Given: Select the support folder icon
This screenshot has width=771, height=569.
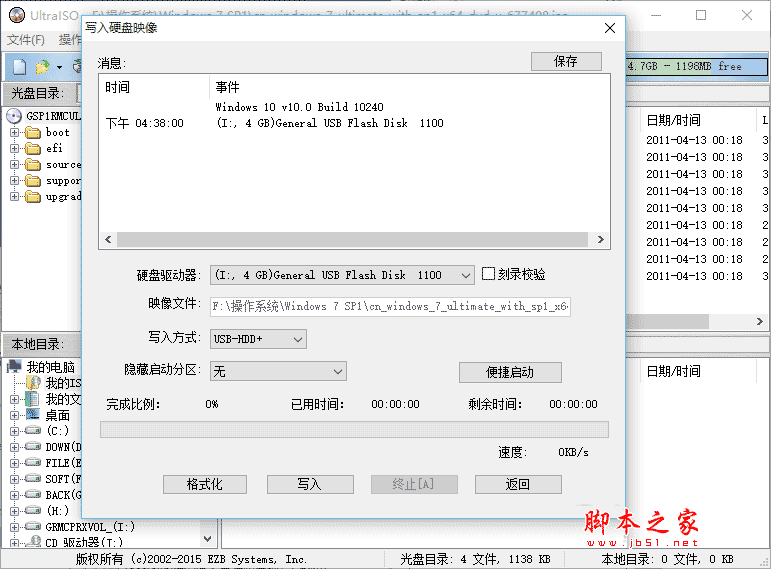Looking at the screenshot, I should pyautogui.click(x=33, y=181).
